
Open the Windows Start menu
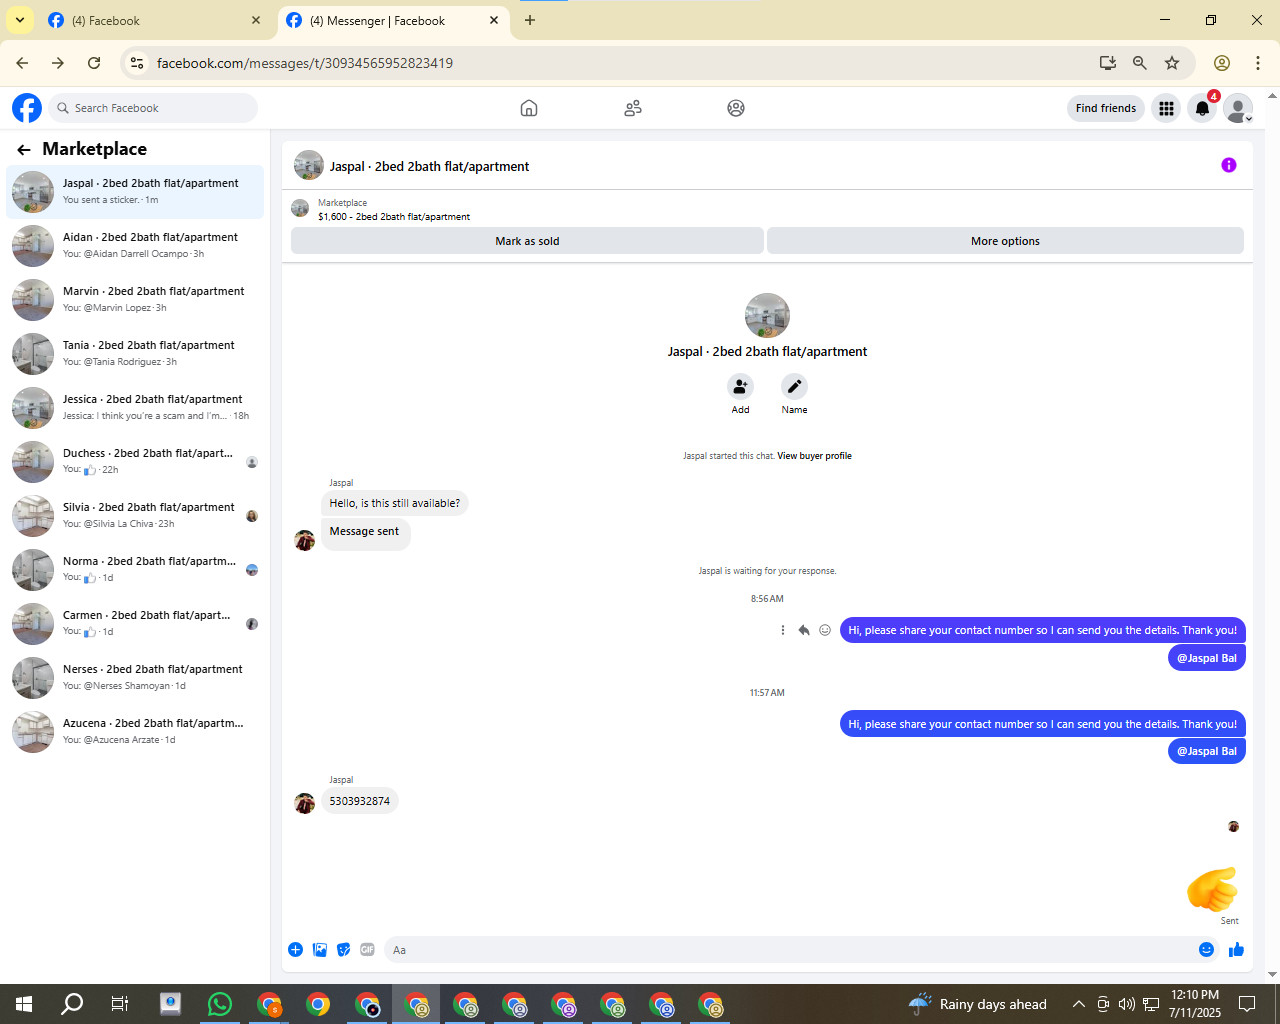pyautogui.click(x=24, y=1004)
